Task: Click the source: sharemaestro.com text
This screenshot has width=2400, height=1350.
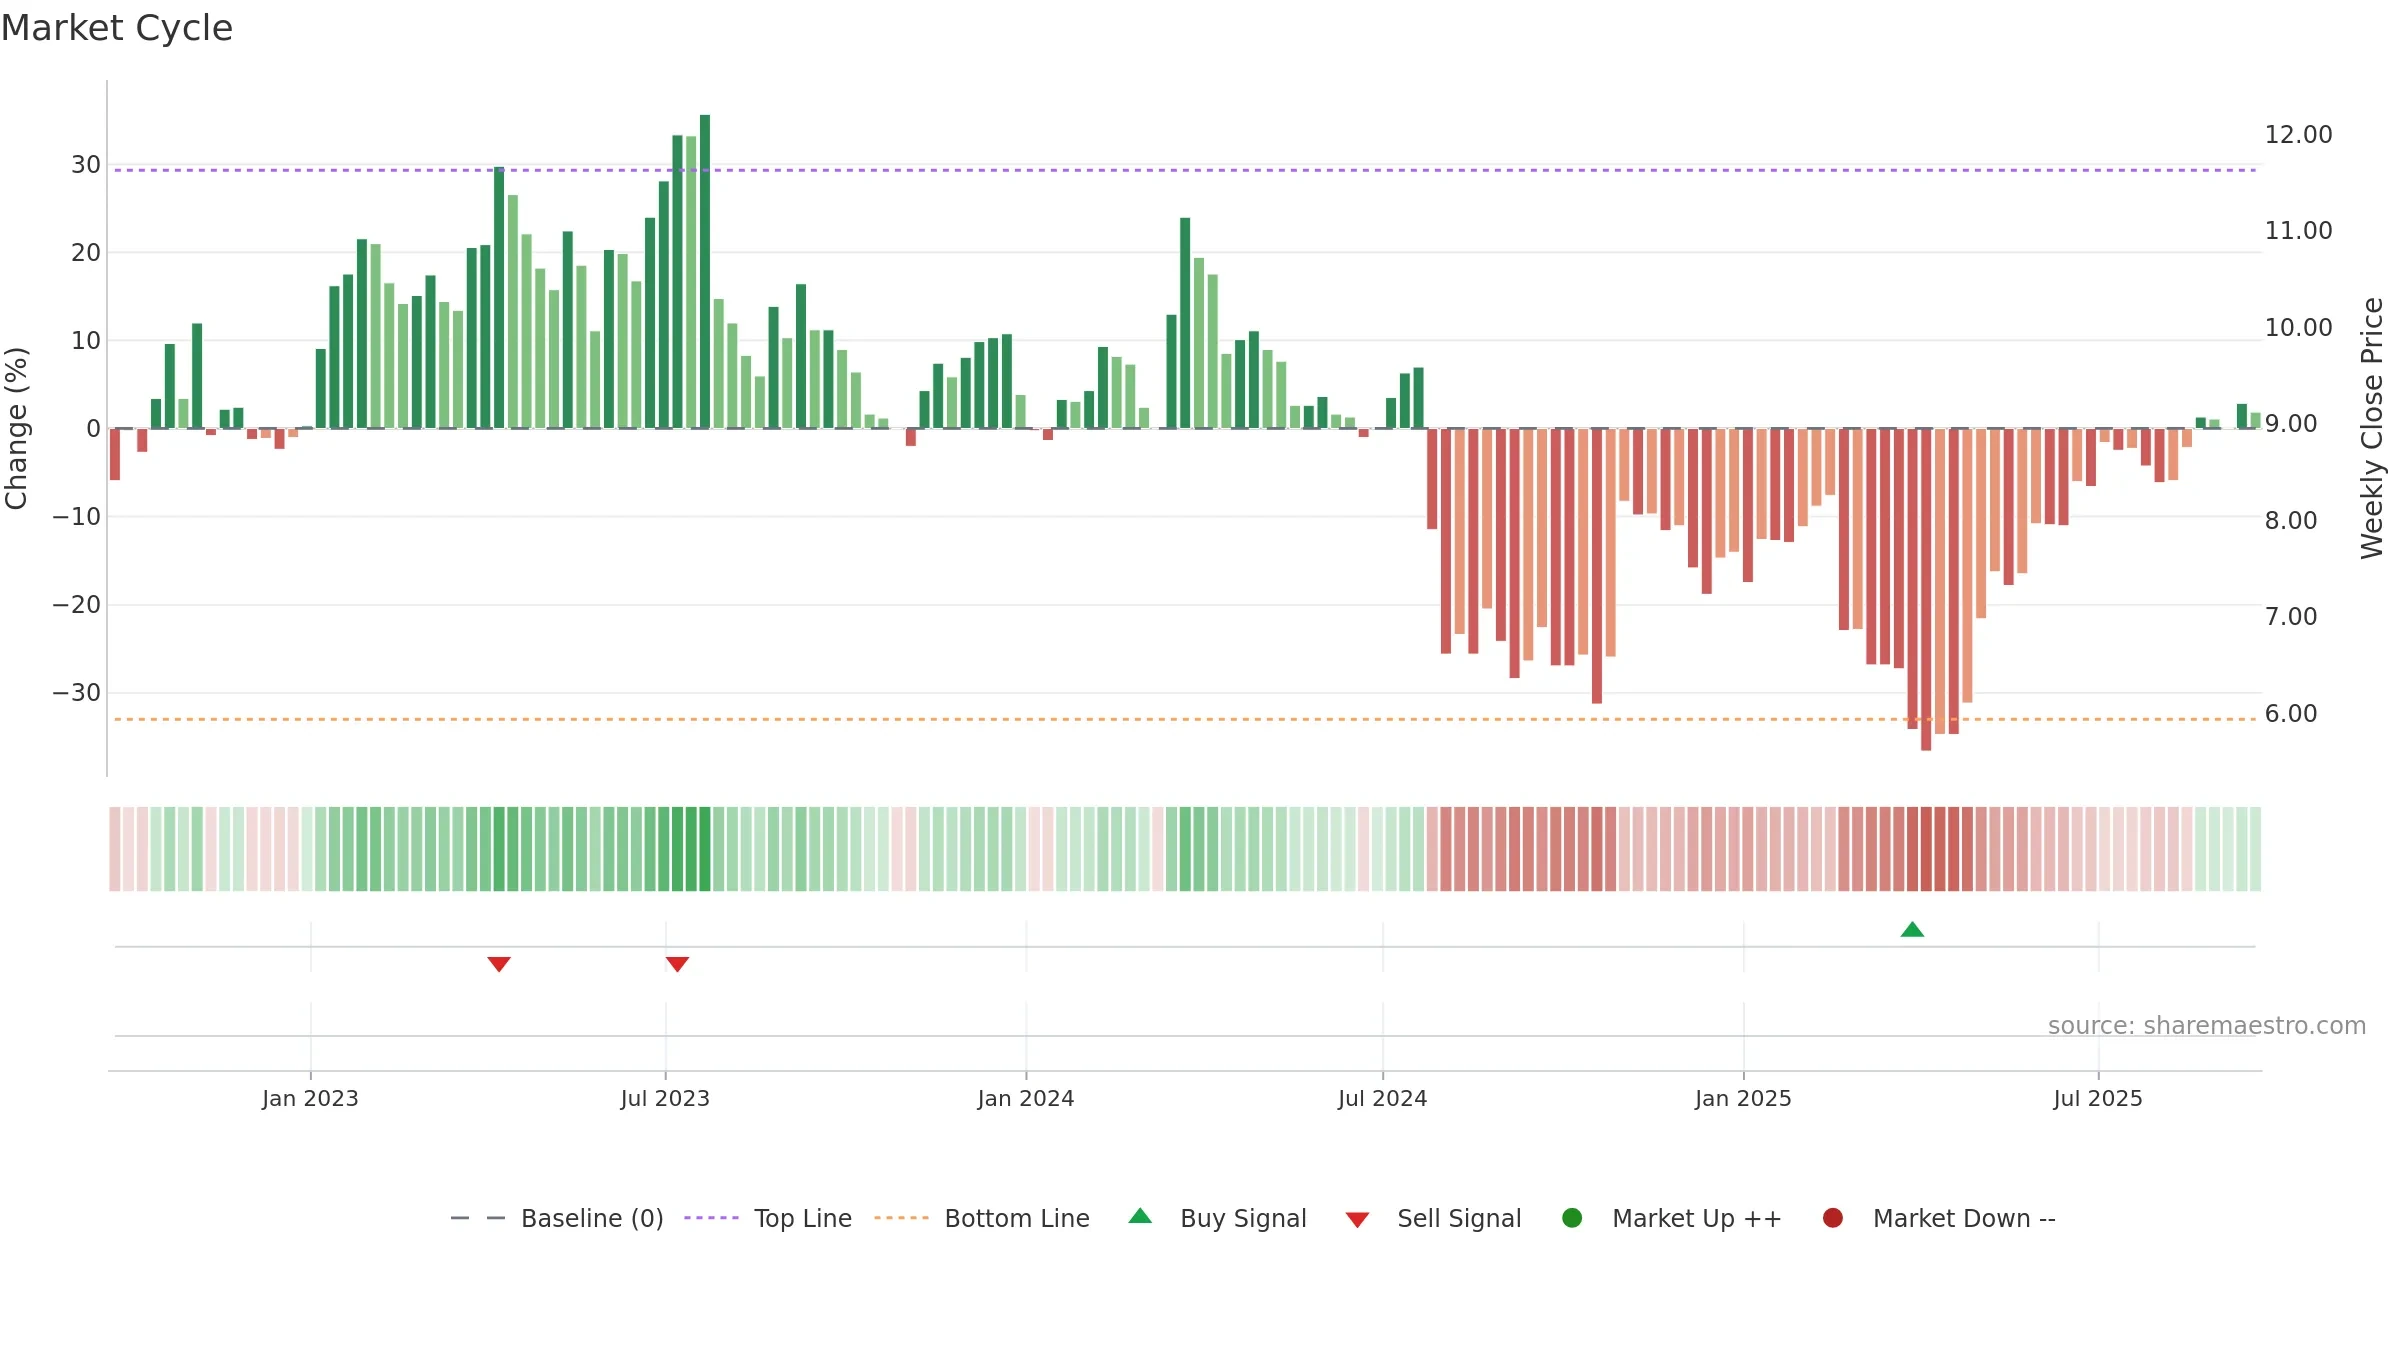Action: click(x=2207, y=1025)
